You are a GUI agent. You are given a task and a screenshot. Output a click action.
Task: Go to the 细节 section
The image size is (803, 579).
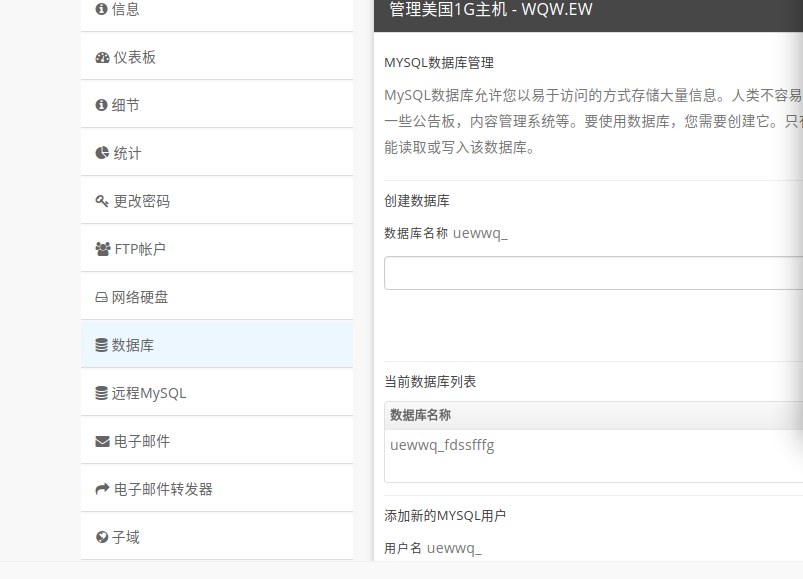(217, 105)
